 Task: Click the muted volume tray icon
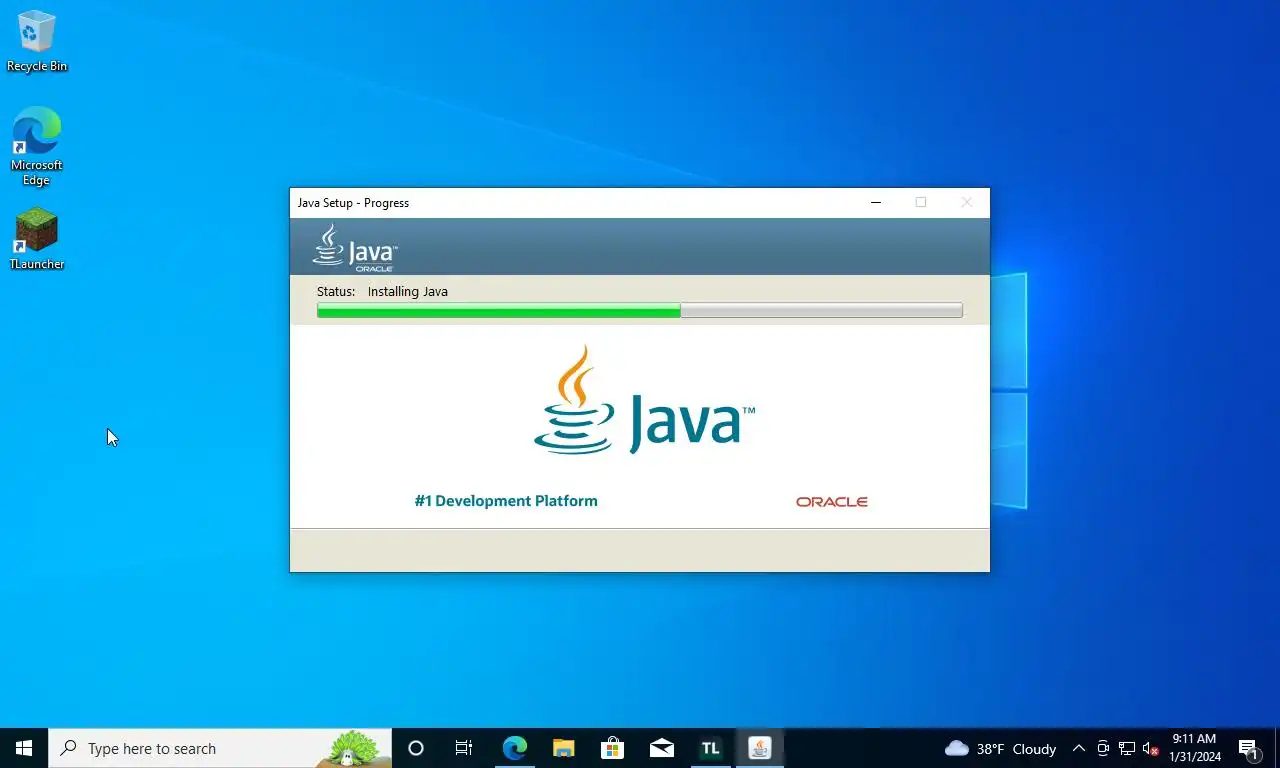pos(1151,748)
